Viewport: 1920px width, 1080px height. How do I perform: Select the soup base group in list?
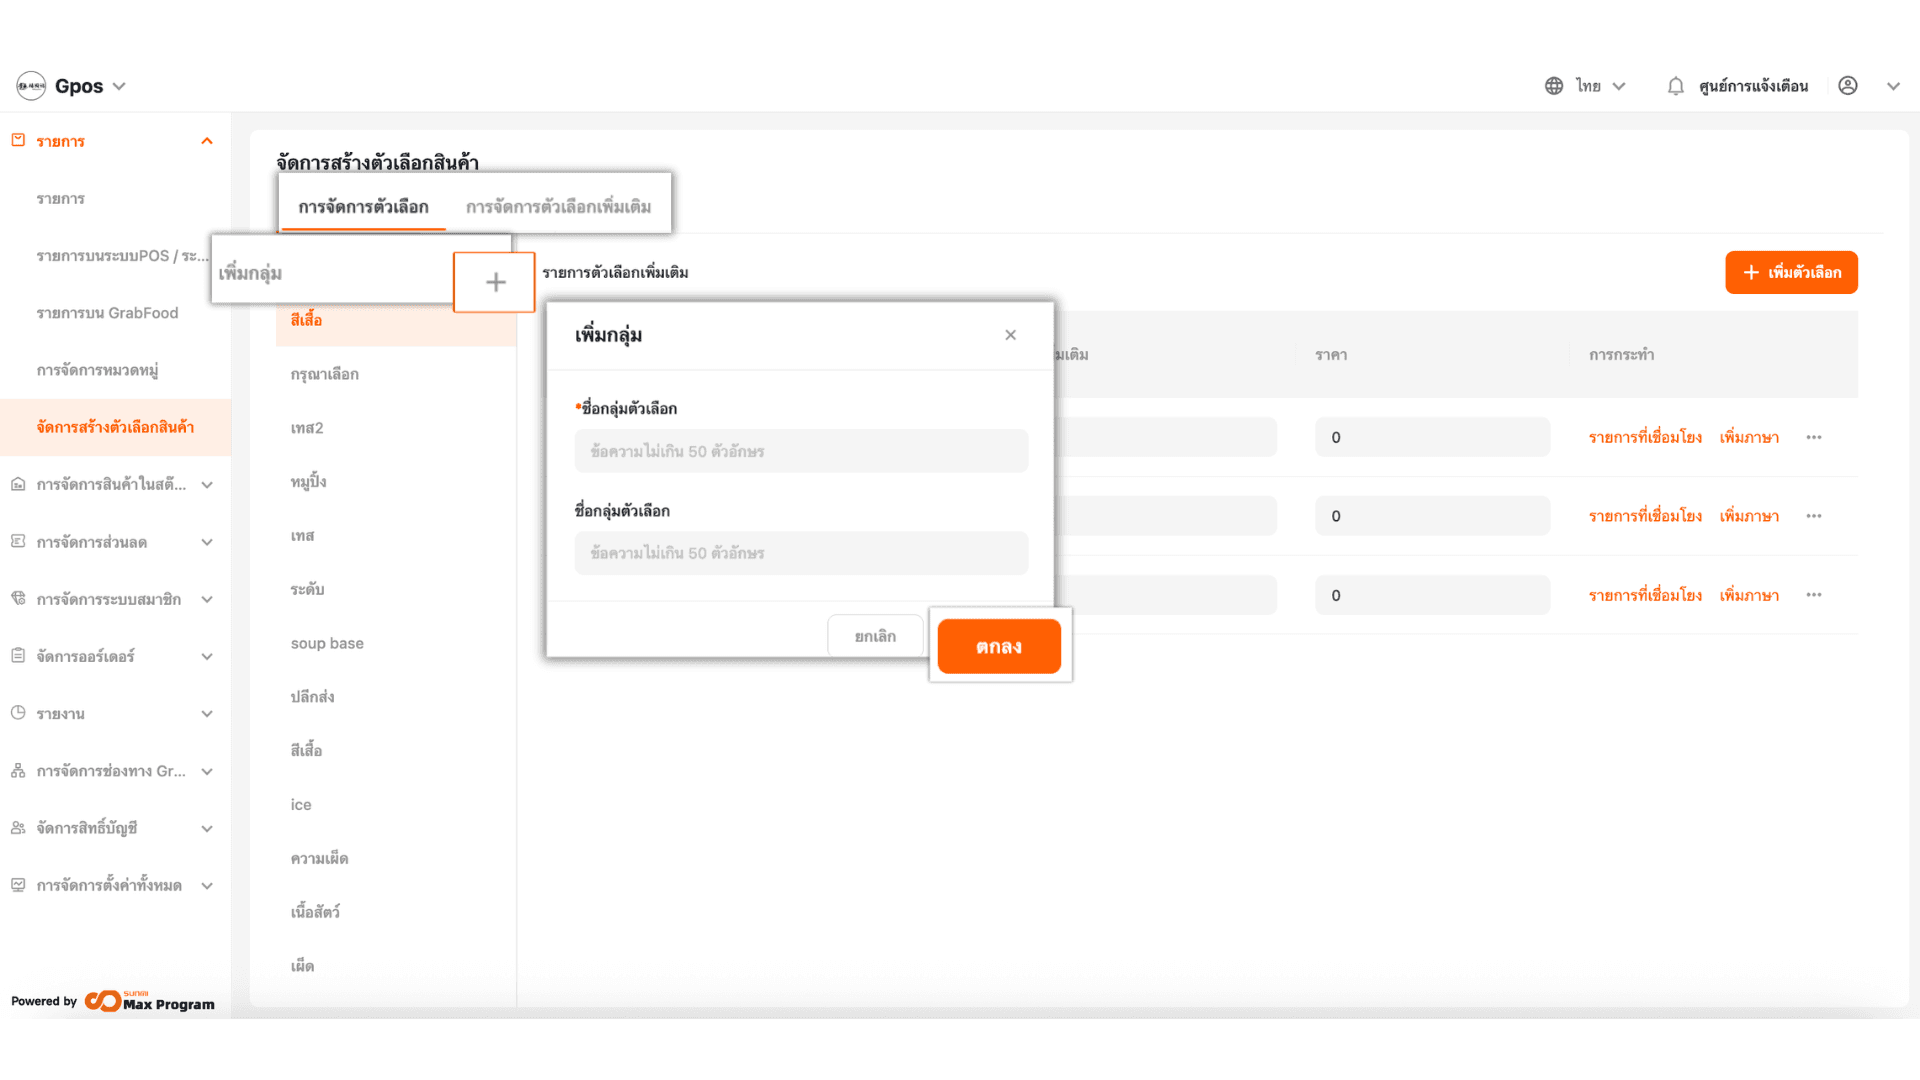327,643
